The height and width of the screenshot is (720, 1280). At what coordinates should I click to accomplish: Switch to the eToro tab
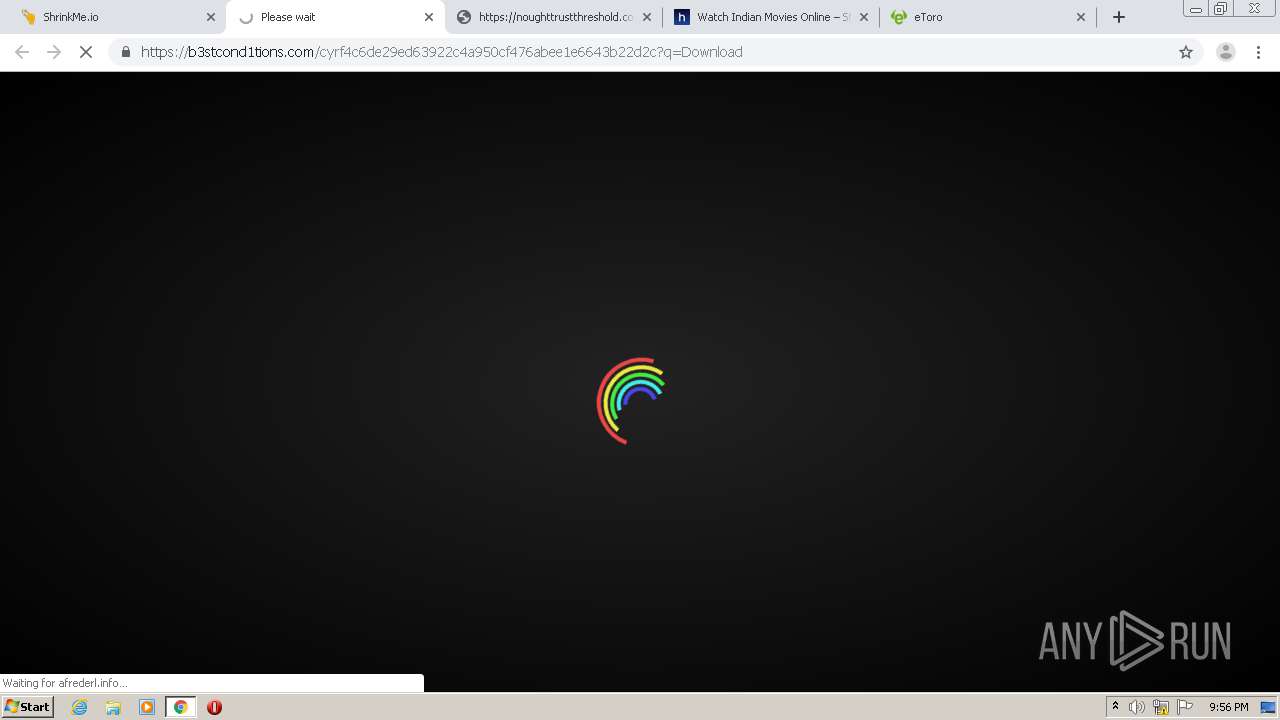coord(988,17)
